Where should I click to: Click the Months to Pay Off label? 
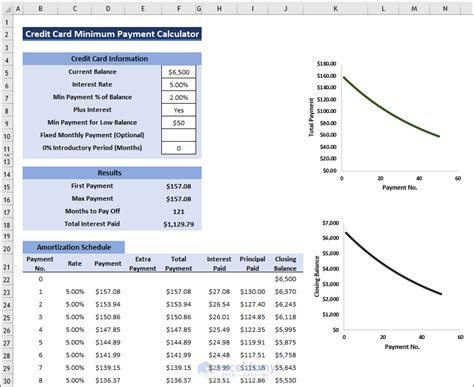pos(92,211)
